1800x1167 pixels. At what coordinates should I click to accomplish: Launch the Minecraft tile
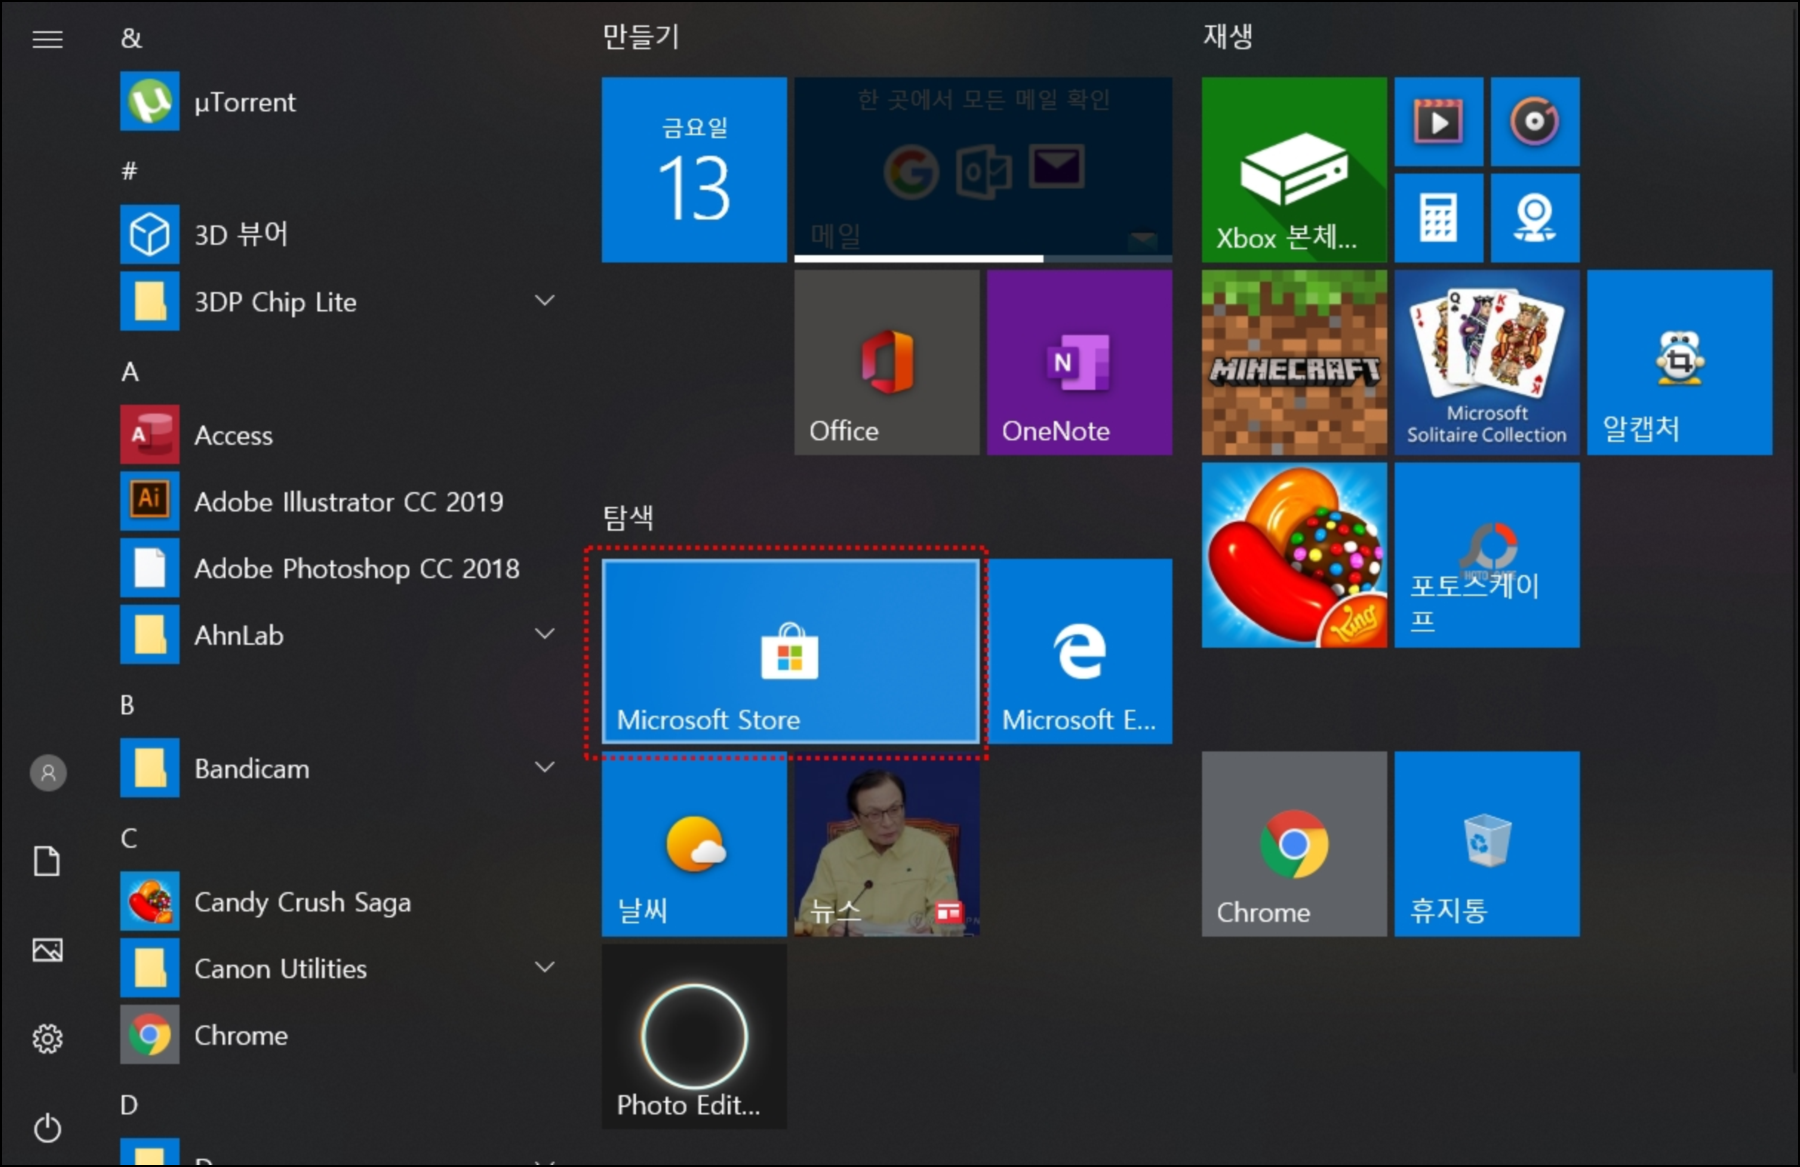point(1294,362)
